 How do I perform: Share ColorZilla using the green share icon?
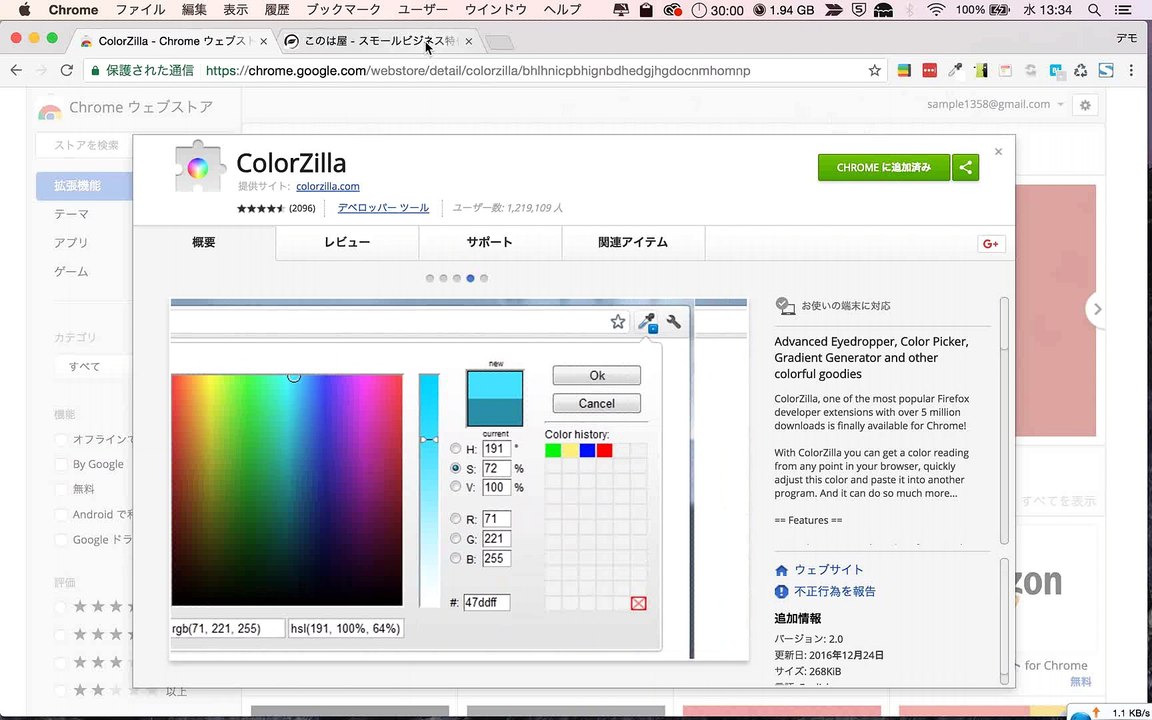tap(965, 168)
